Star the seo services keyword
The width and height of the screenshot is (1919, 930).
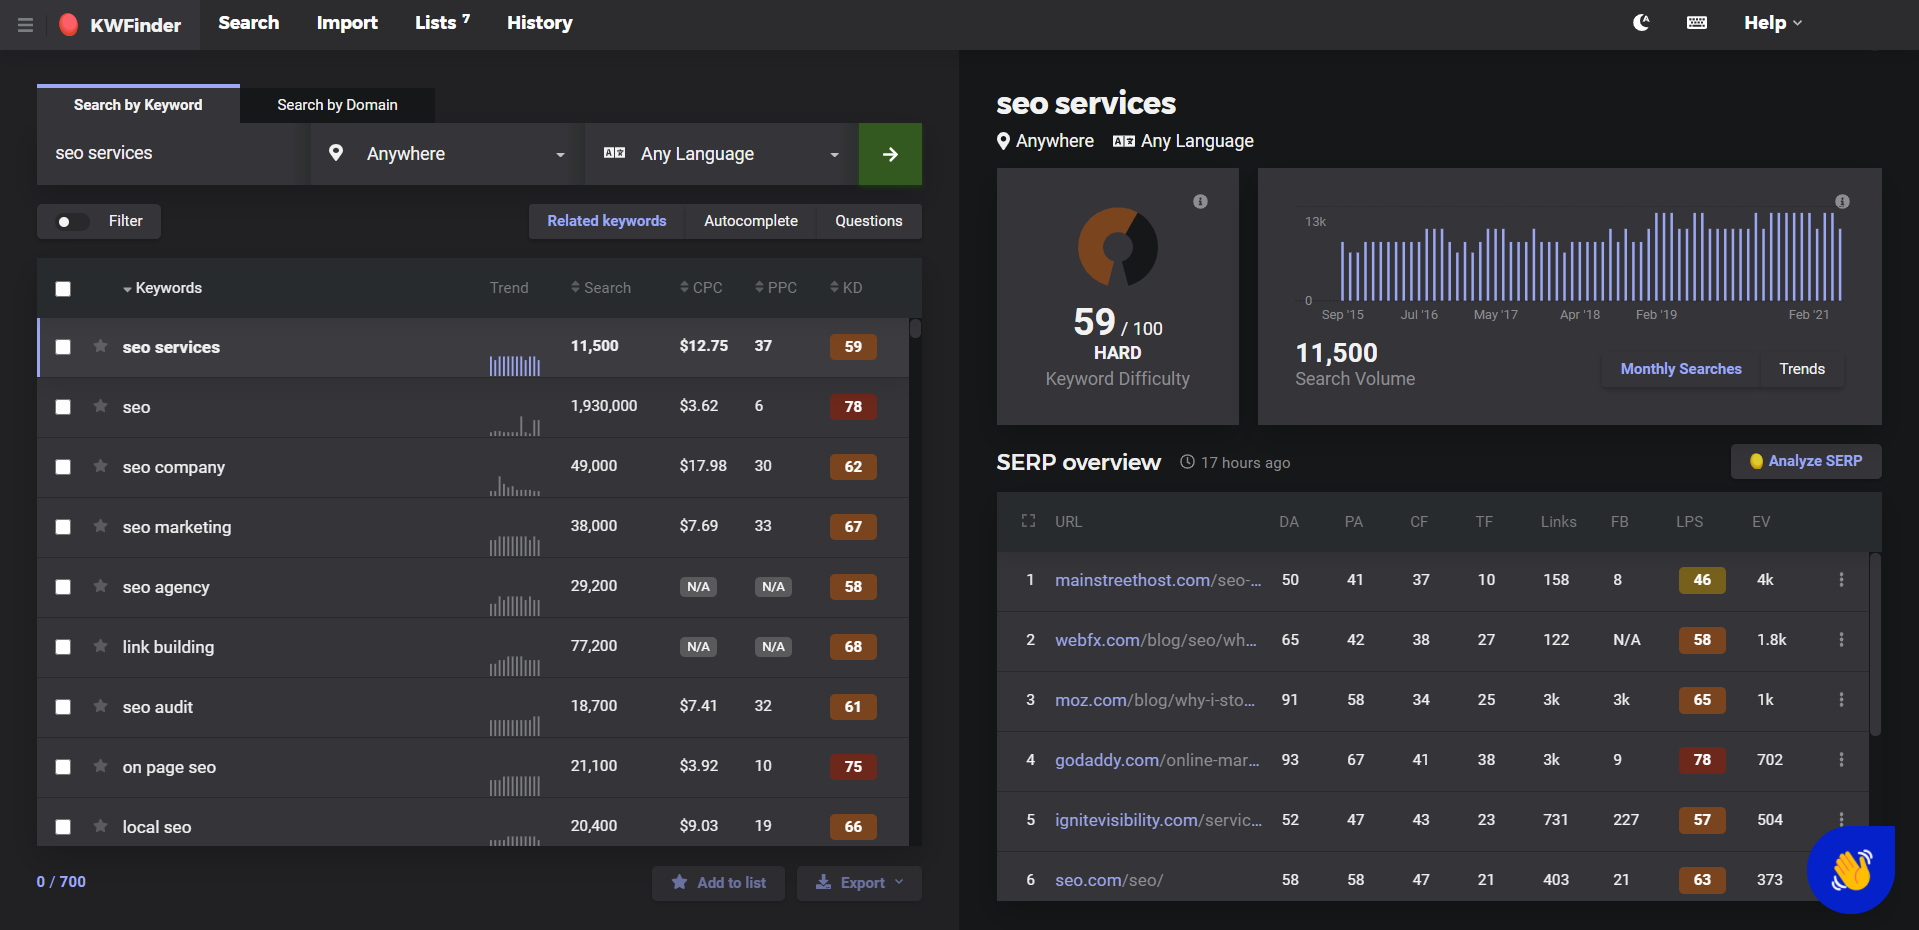pos(100,346)
